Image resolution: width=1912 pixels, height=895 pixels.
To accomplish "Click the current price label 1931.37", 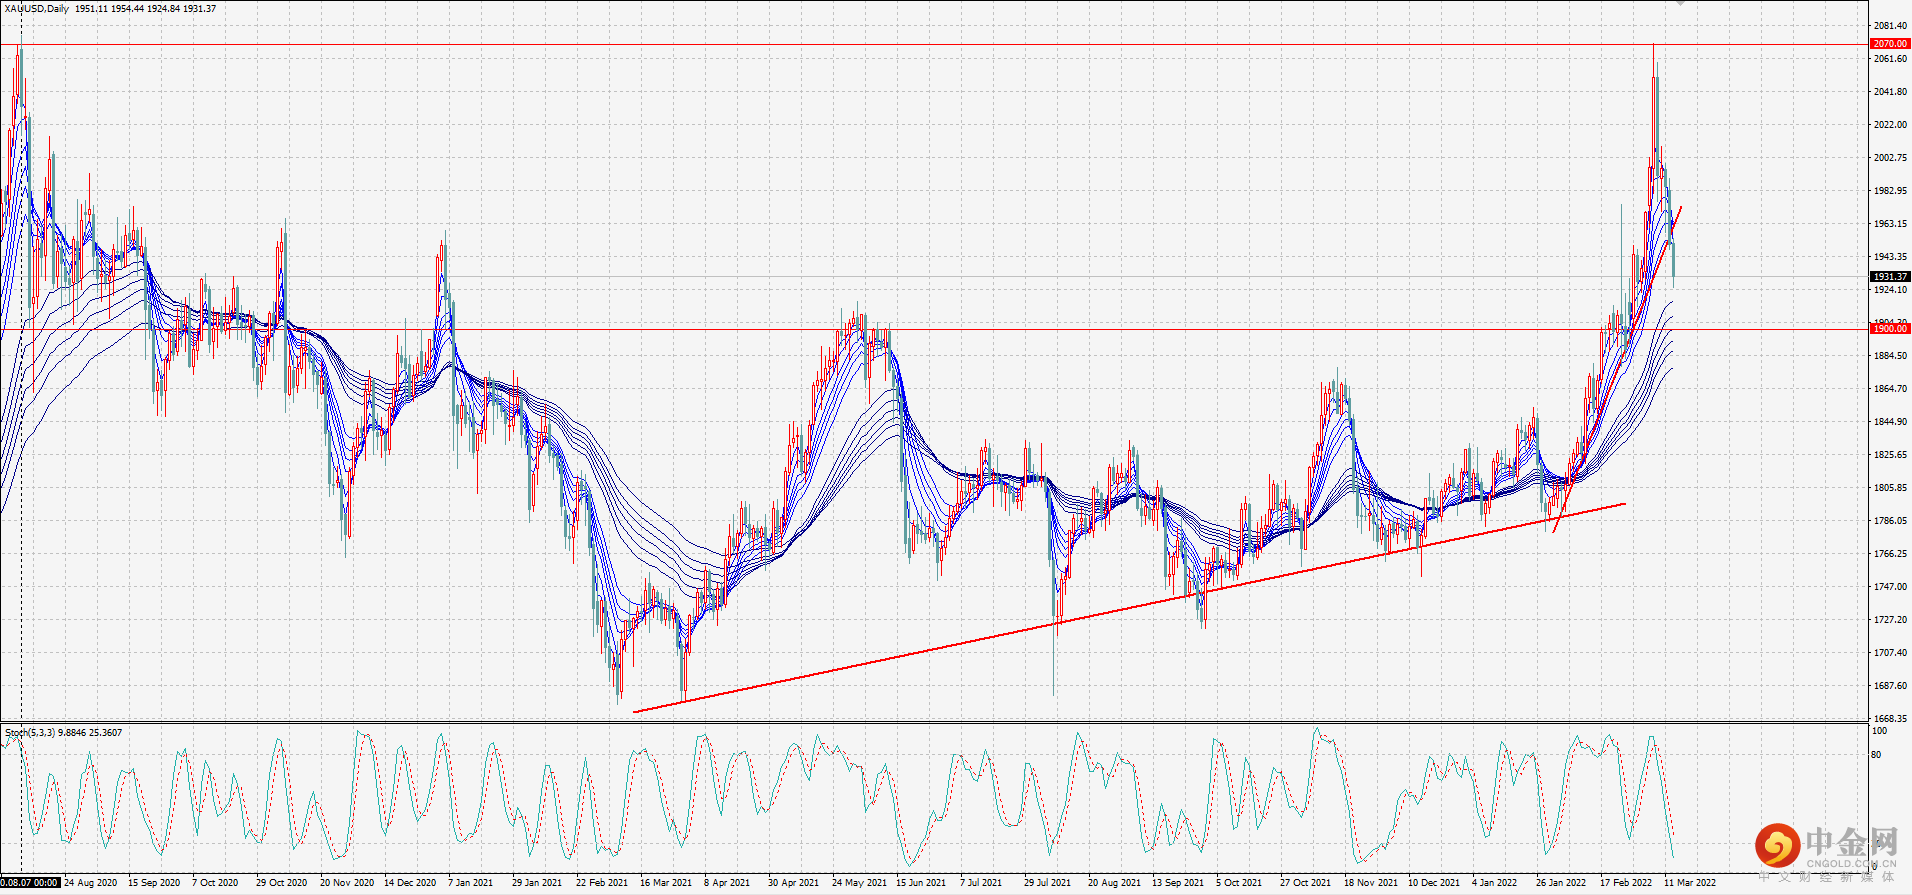I will (1890, 277).
